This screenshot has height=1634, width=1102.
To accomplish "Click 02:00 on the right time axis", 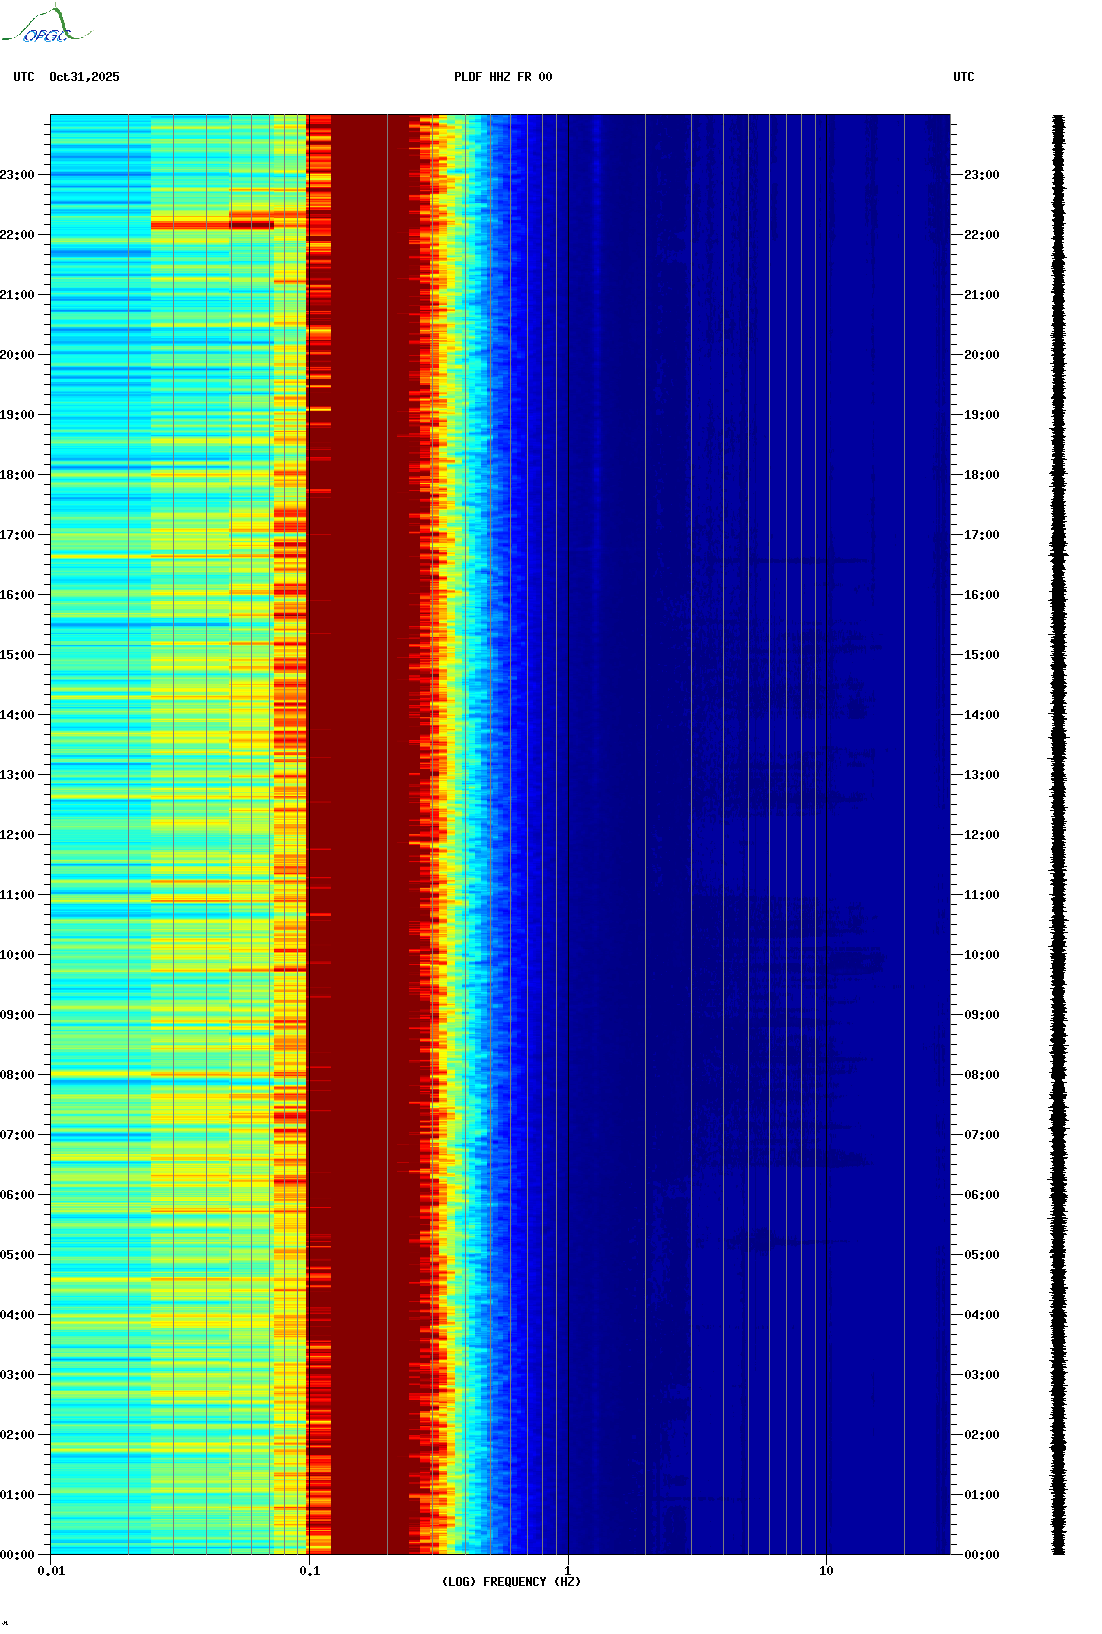I will [982, 1435].
